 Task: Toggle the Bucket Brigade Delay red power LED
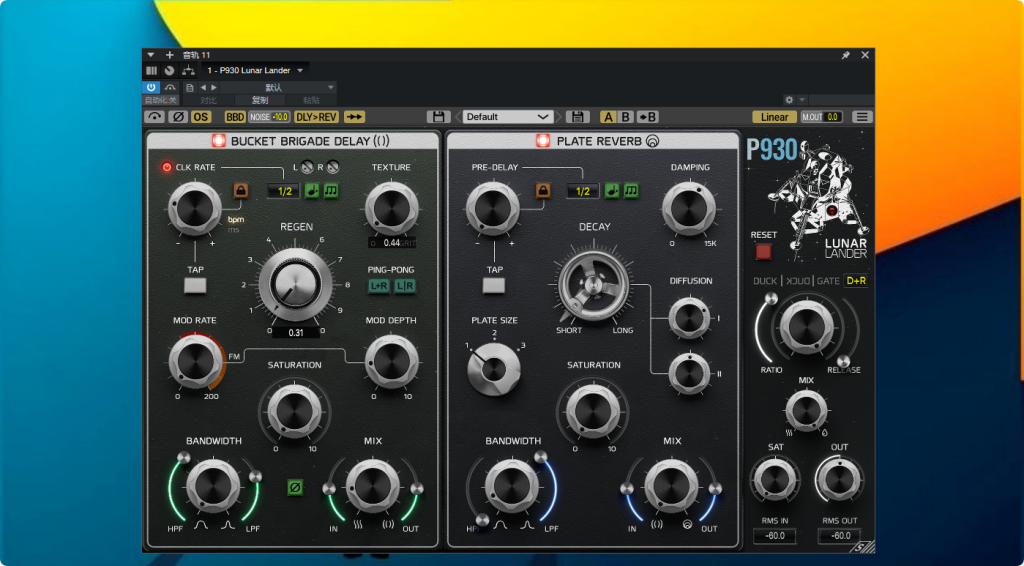coord(218,141)
